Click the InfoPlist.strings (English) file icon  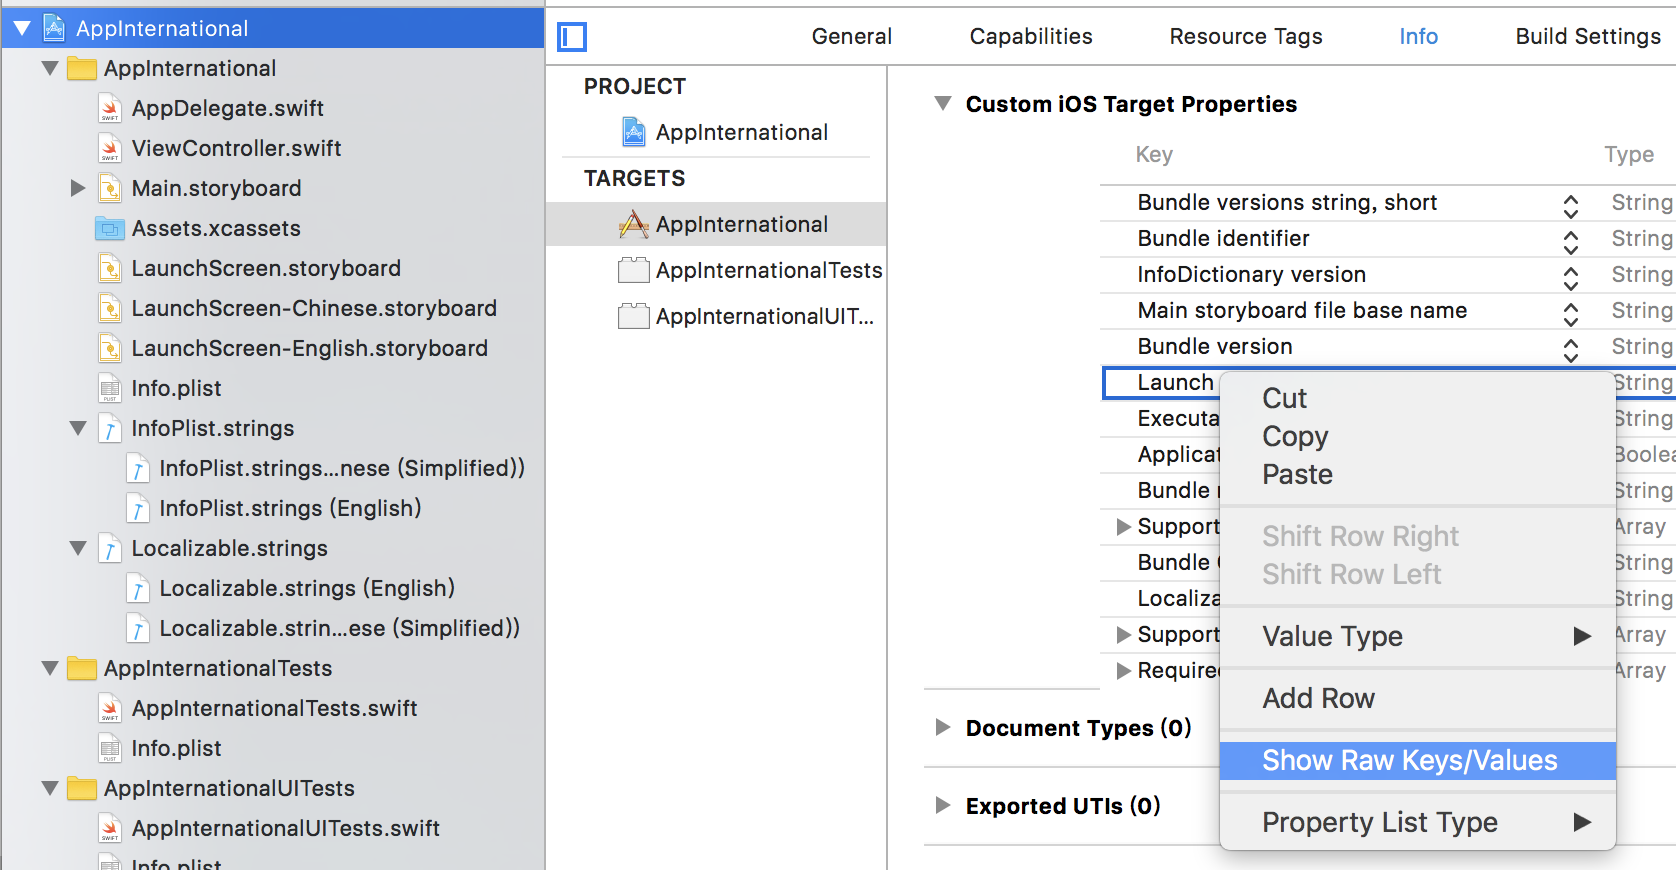[138, 508]
